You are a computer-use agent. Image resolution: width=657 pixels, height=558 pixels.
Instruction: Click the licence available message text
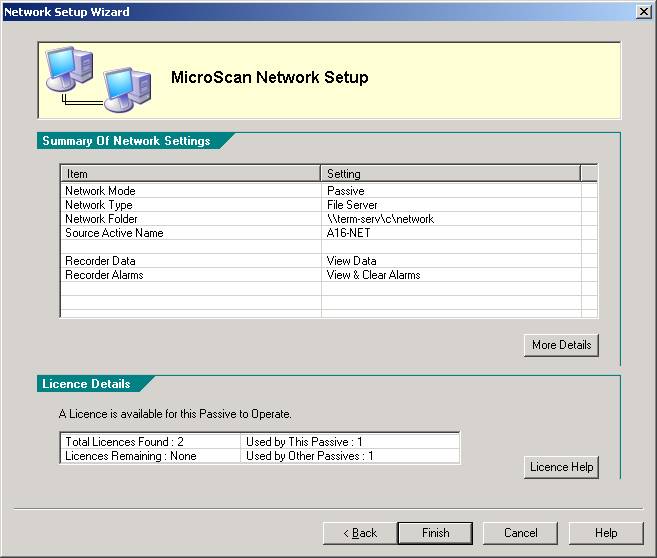coord(175,414)
